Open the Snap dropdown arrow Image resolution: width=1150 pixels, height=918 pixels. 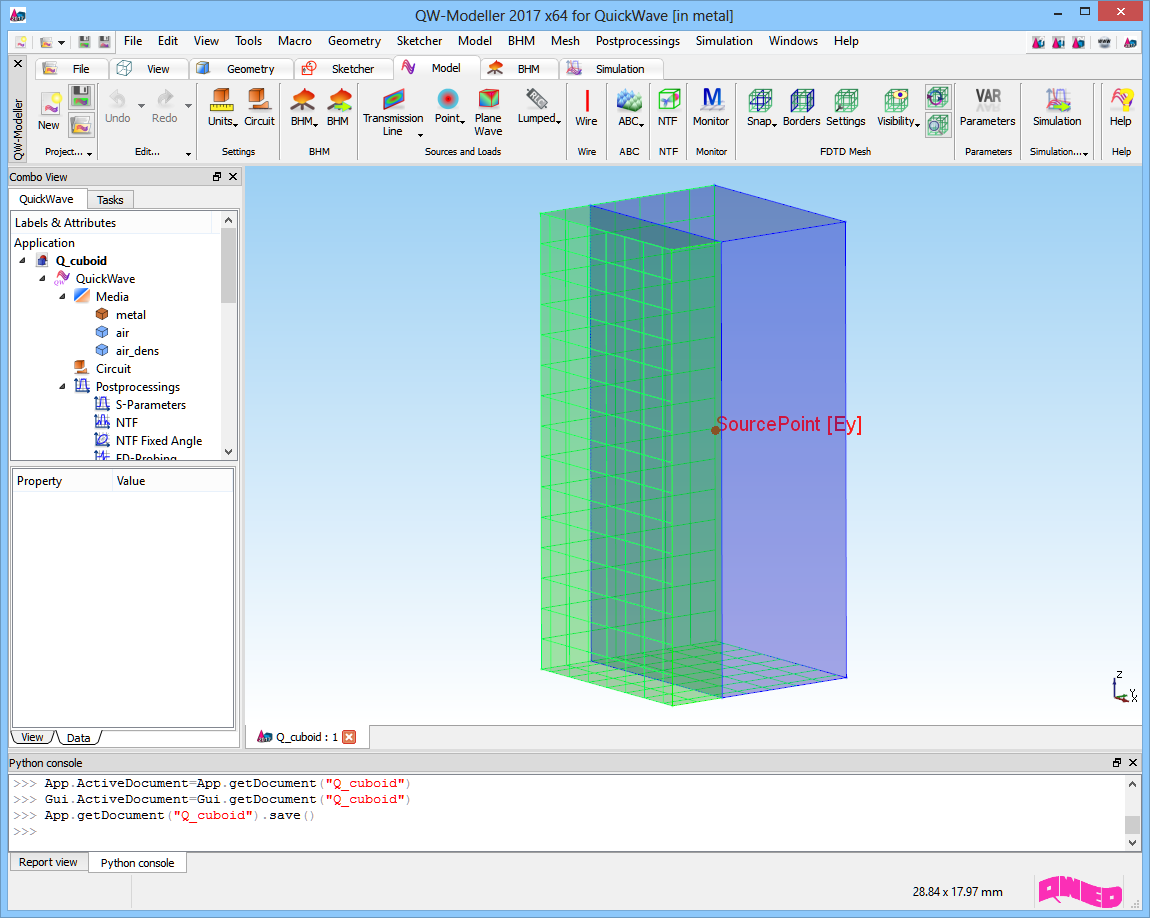[x=774, y=125]
